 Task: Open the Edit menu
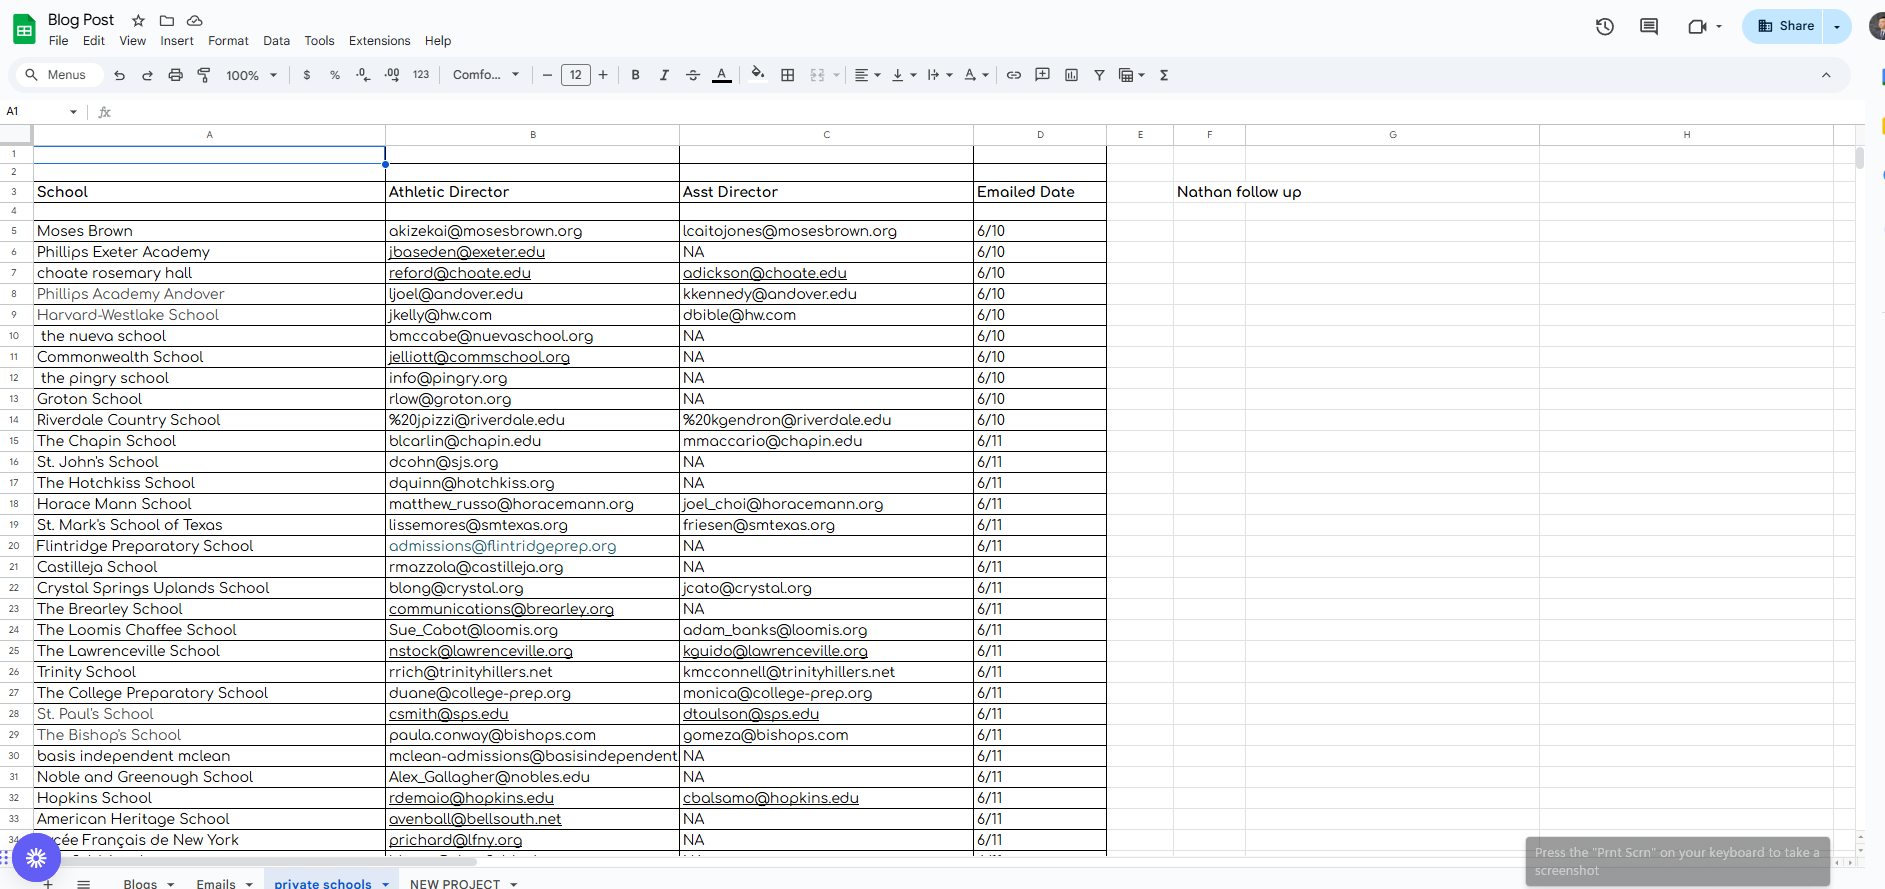click(94, 41)
